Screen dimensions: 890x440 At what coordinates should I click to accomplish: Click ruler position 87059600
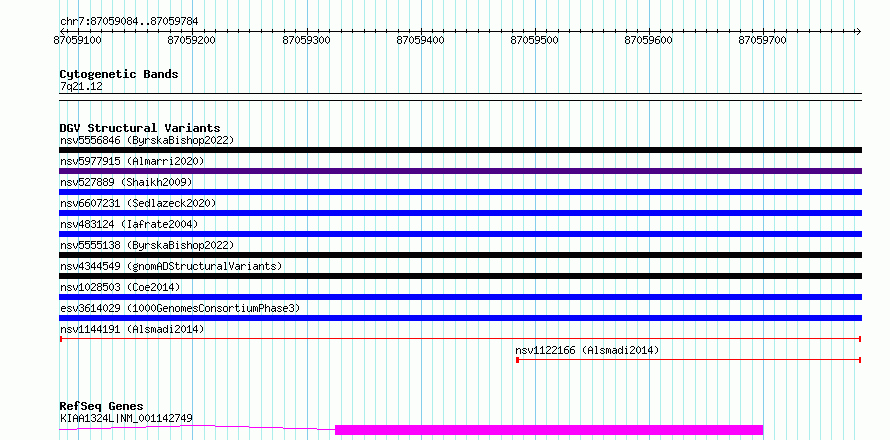coord(649,40)
